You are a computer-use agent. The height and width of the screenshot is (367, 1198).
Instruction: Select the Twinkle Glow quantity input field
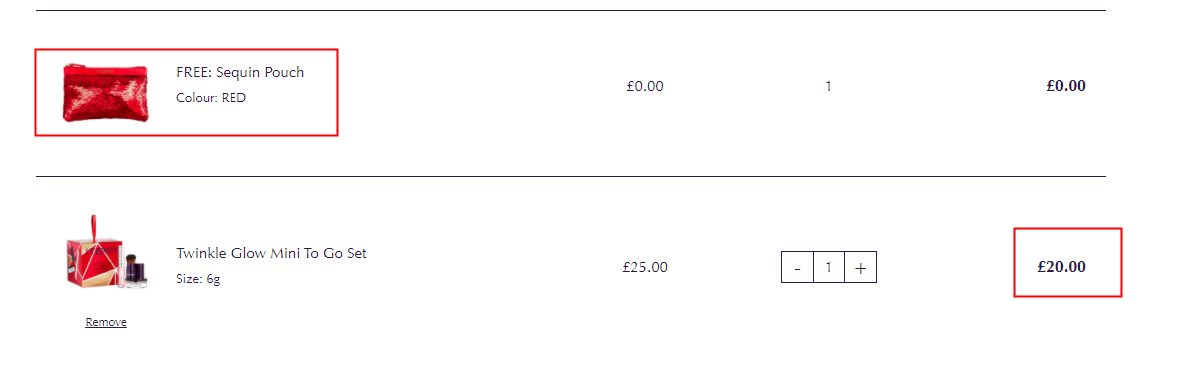pyautogui.click(x=829, y=268)
